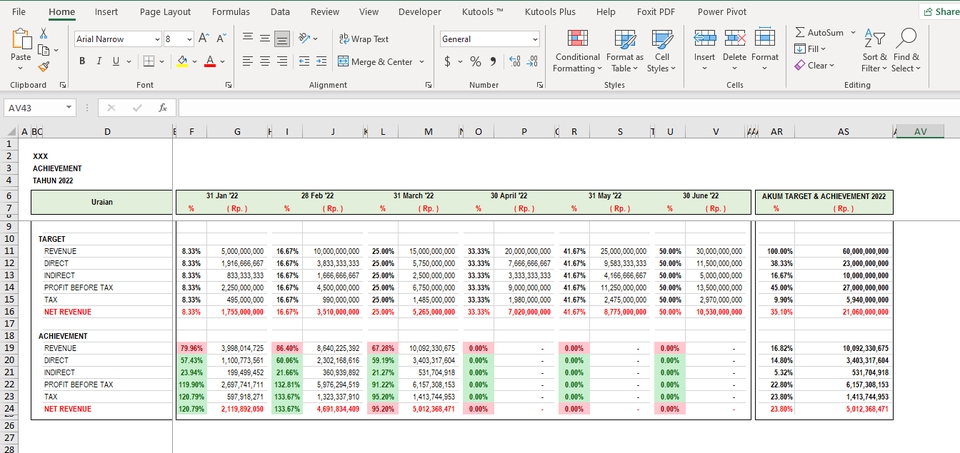Click the Share button
Image resolution: width=960 pixels, height=453 pixels.
tap(941, 12)
